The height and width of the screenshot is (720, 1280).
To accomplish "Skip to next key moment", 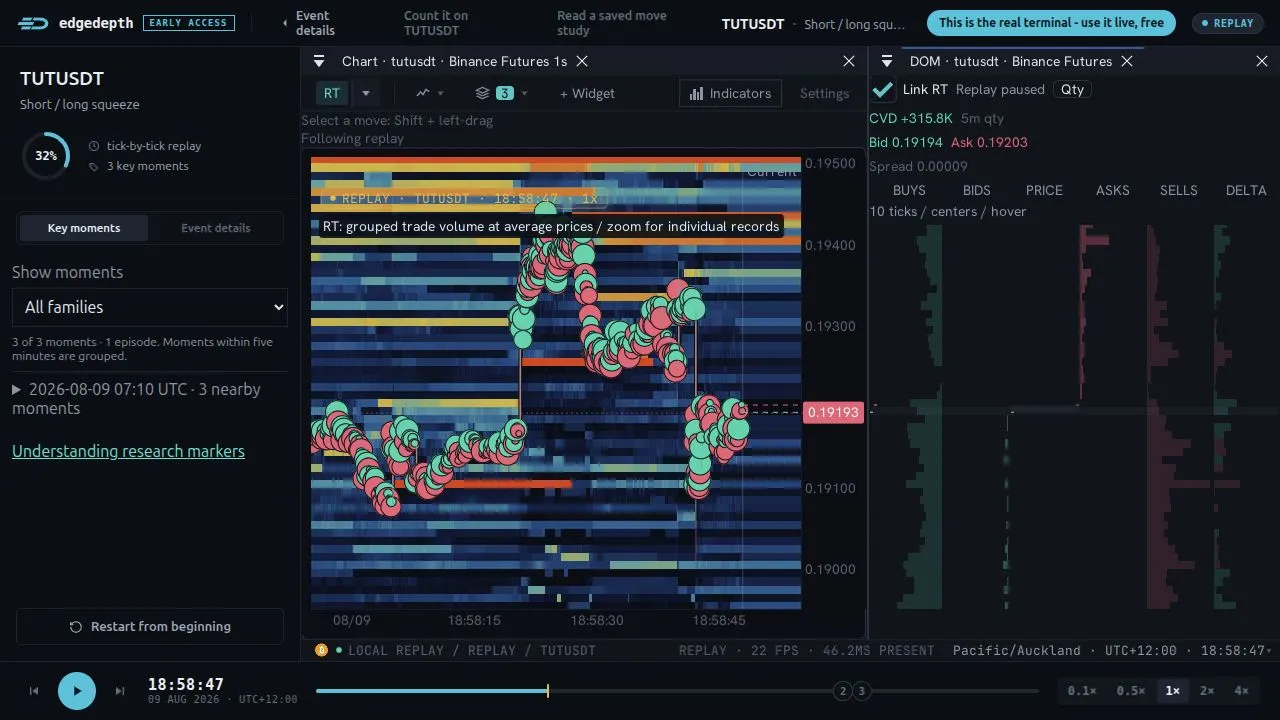I will [x=120, y=691].
